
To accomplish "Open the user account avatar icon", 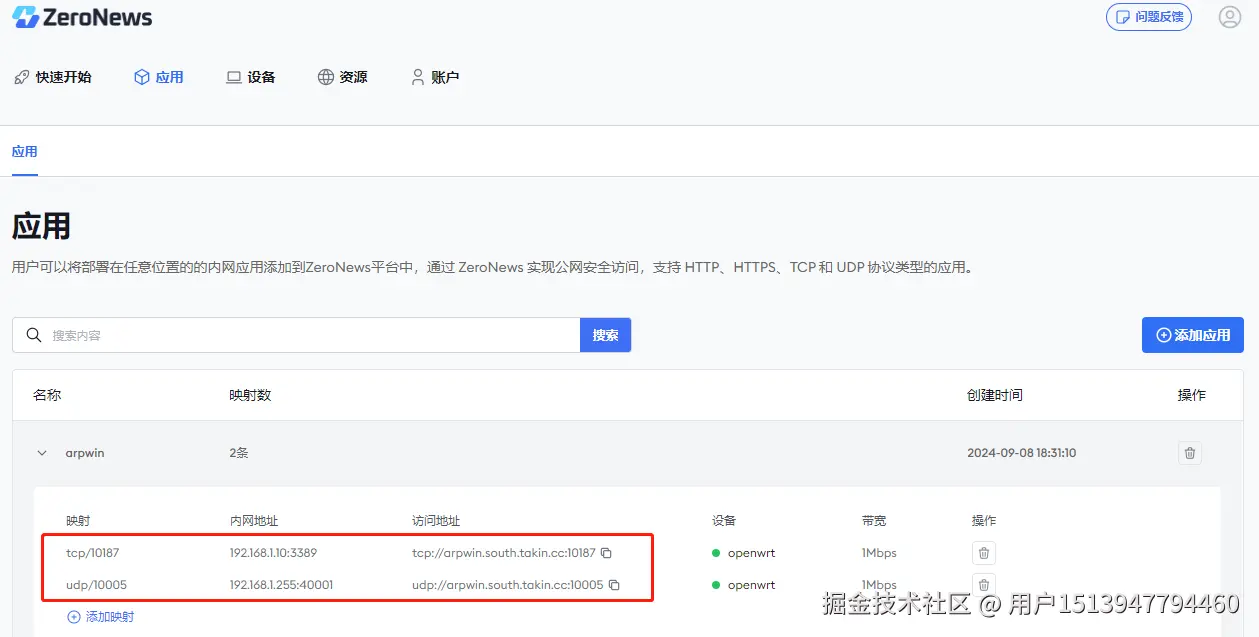I will coord(1230,17).
